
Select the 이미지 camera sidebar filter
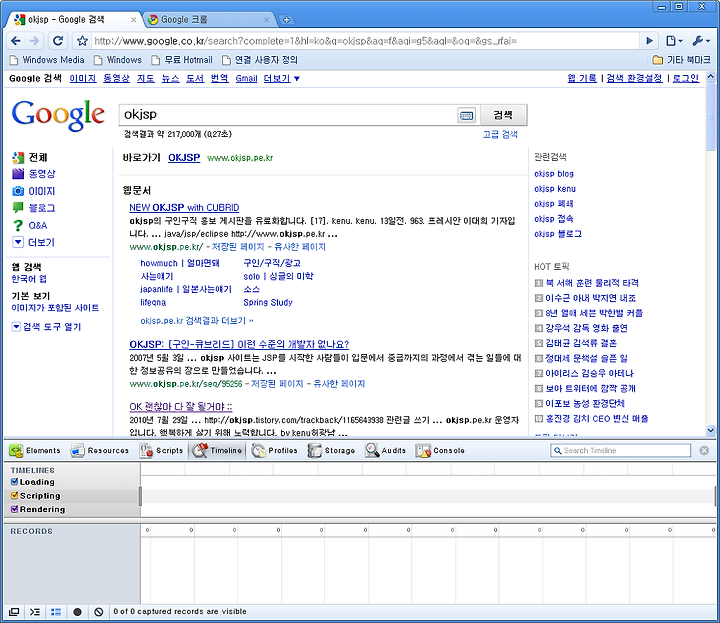pyautogui.click(x=42, y=191)
